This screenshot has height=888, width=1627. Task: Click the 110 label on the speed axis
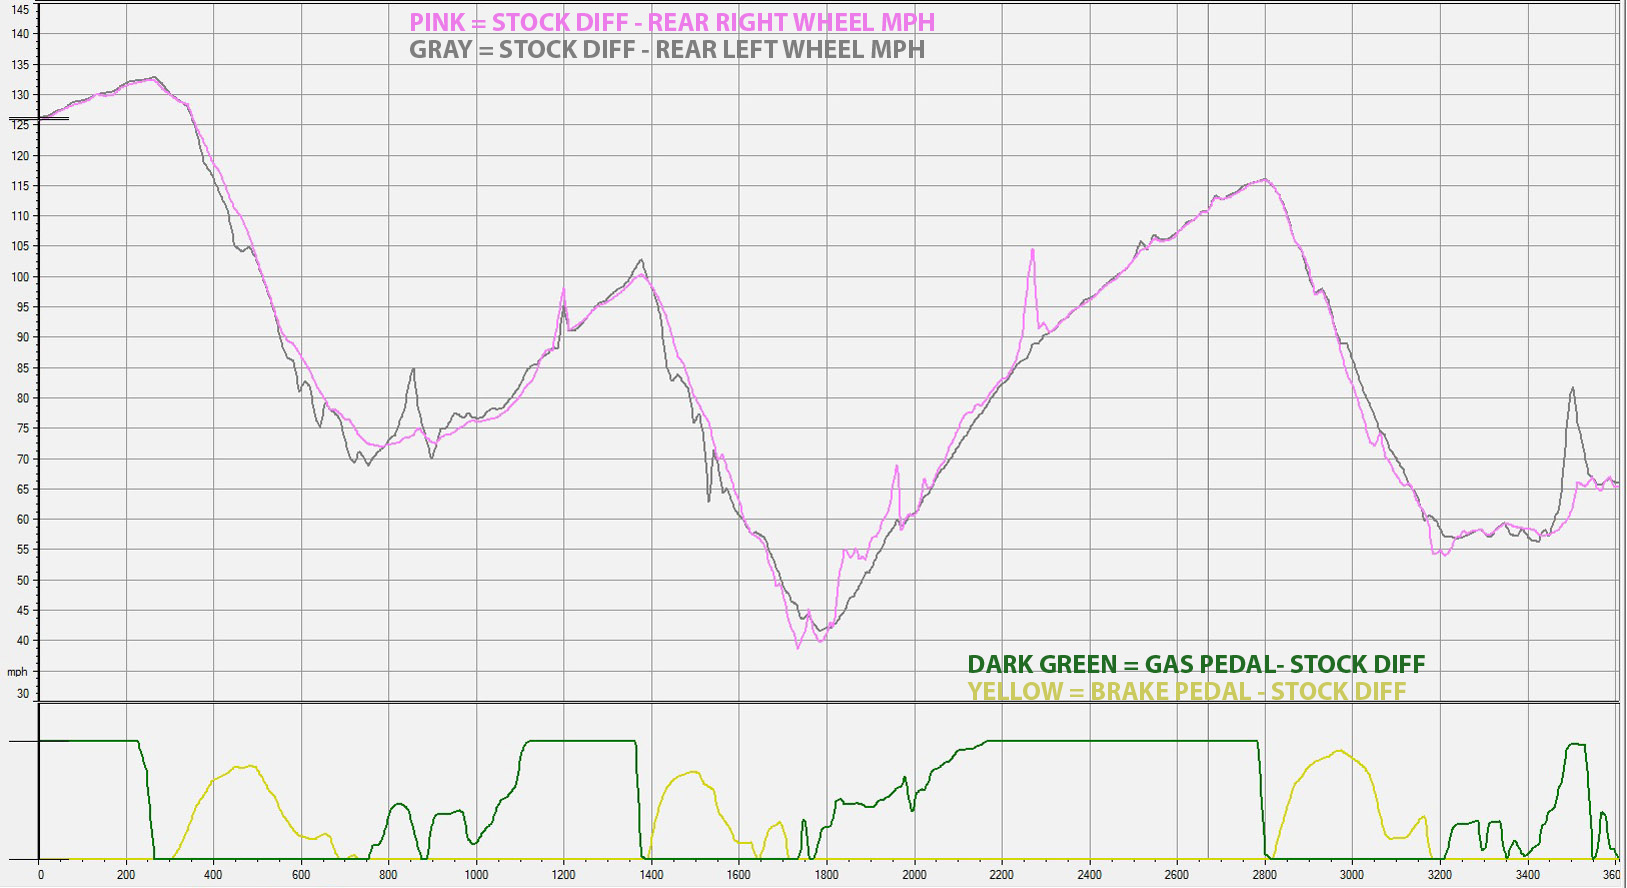20,216
